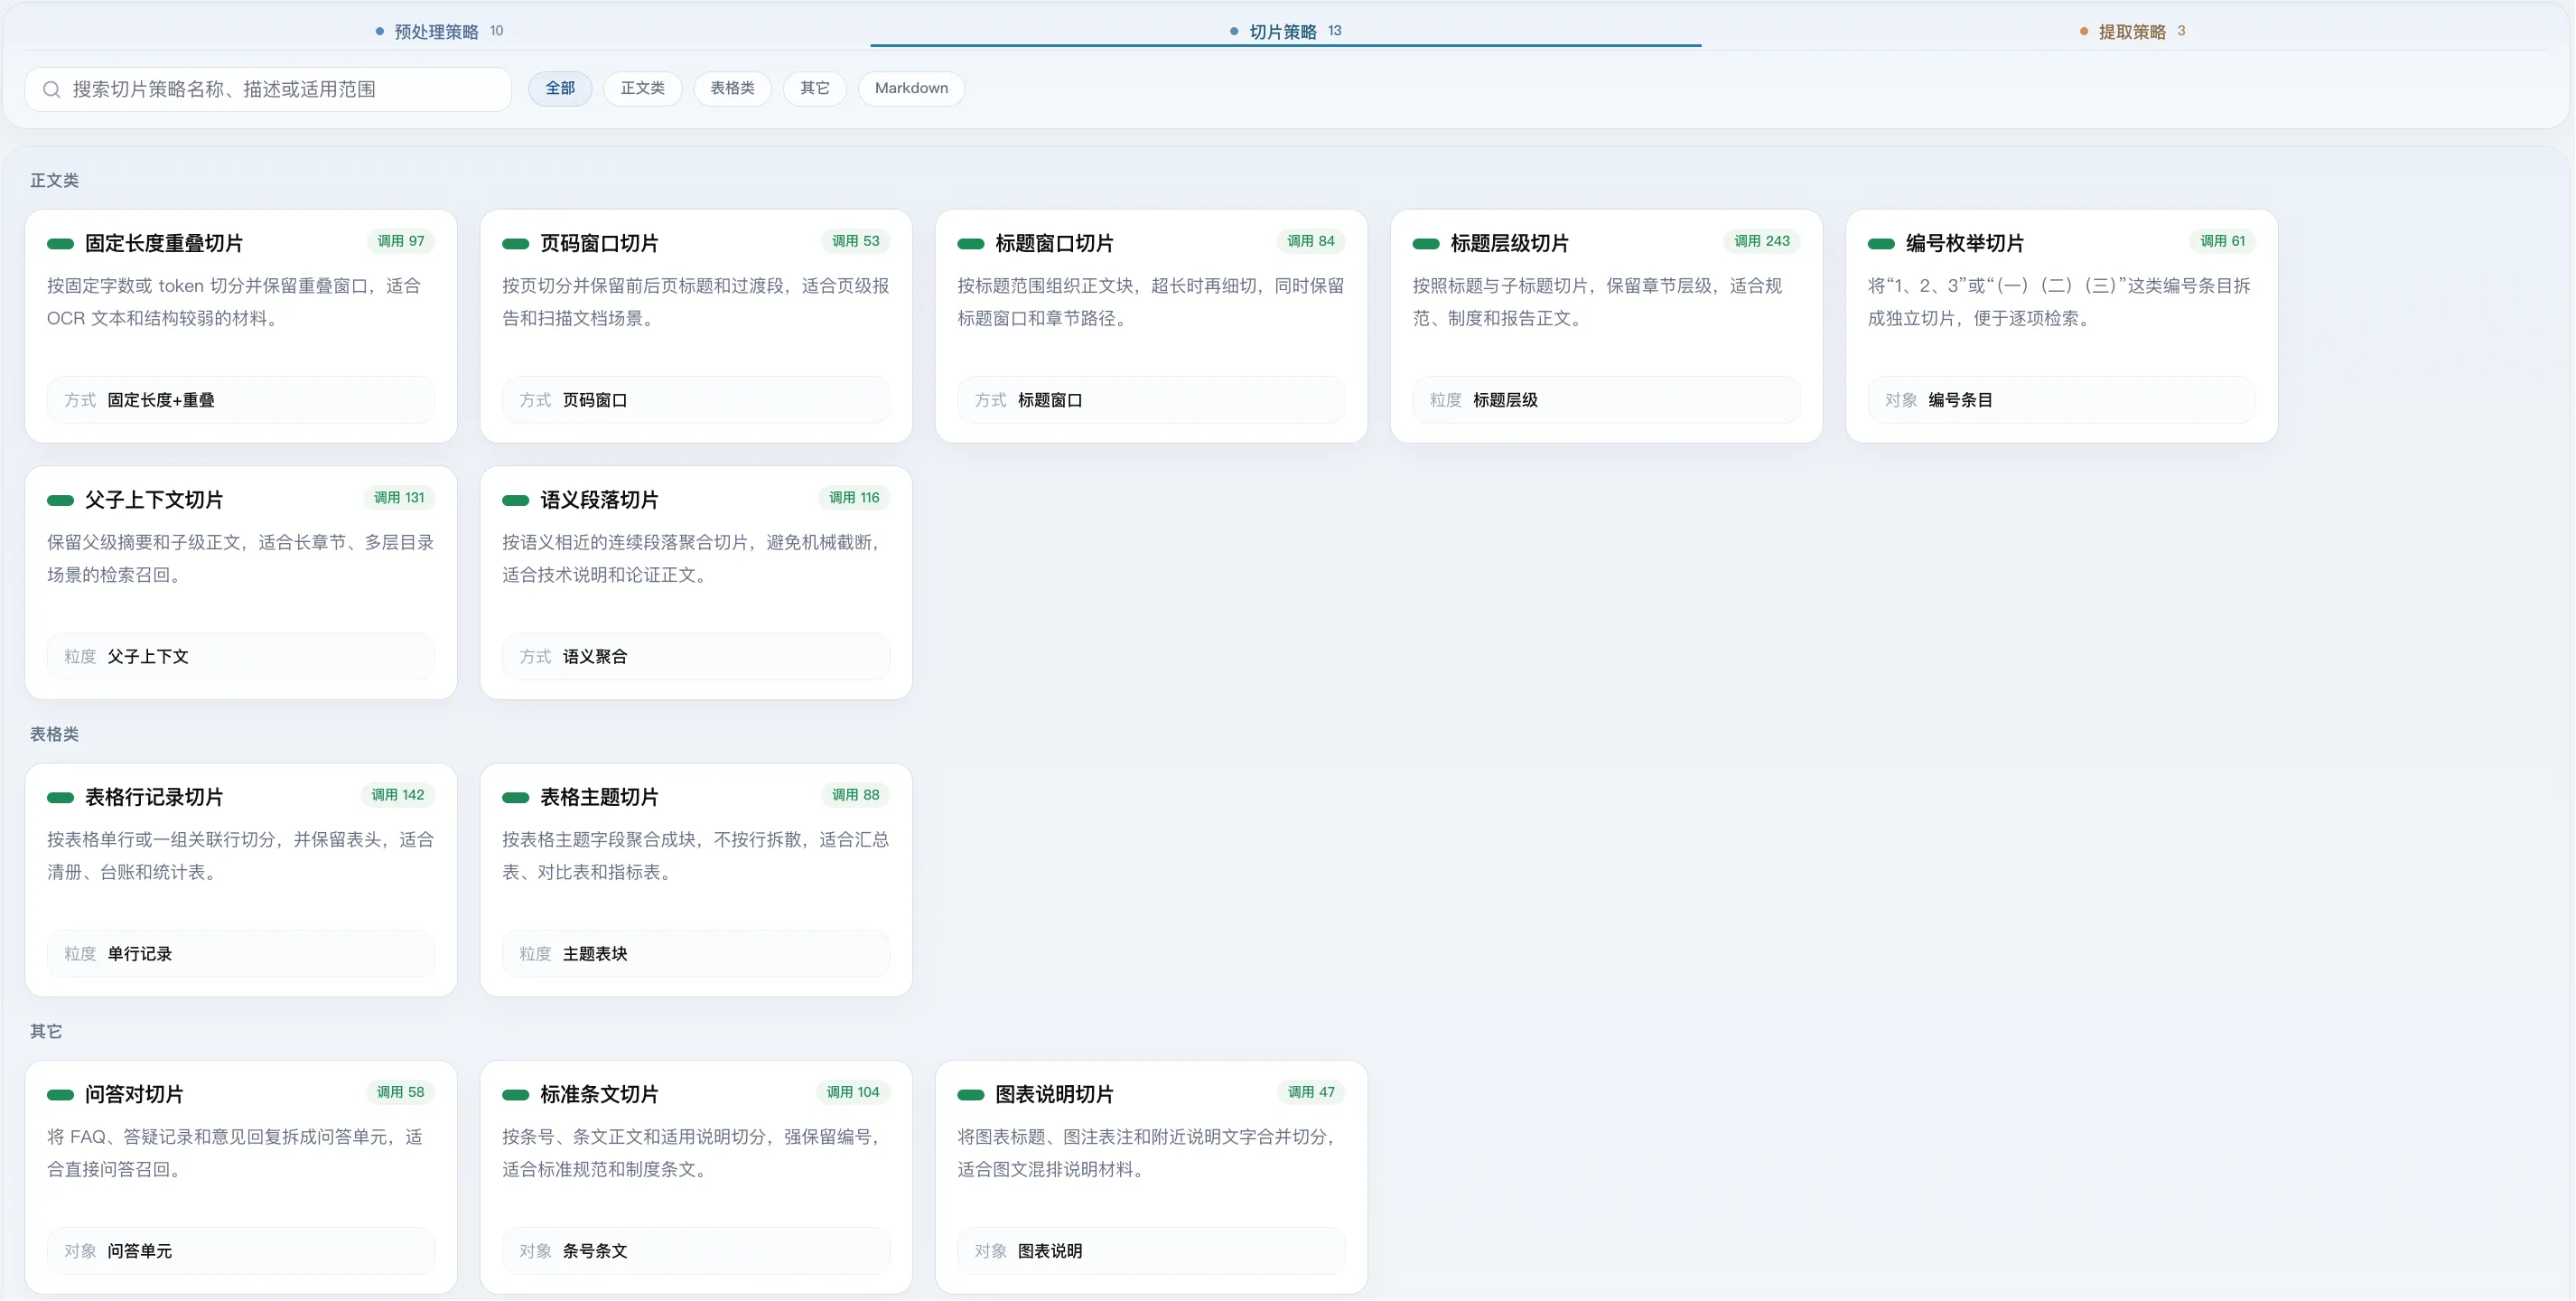Click the 调用 243 usage badge
The height and width of the screenshot is (1301, 2576).
coord(1761,241)
